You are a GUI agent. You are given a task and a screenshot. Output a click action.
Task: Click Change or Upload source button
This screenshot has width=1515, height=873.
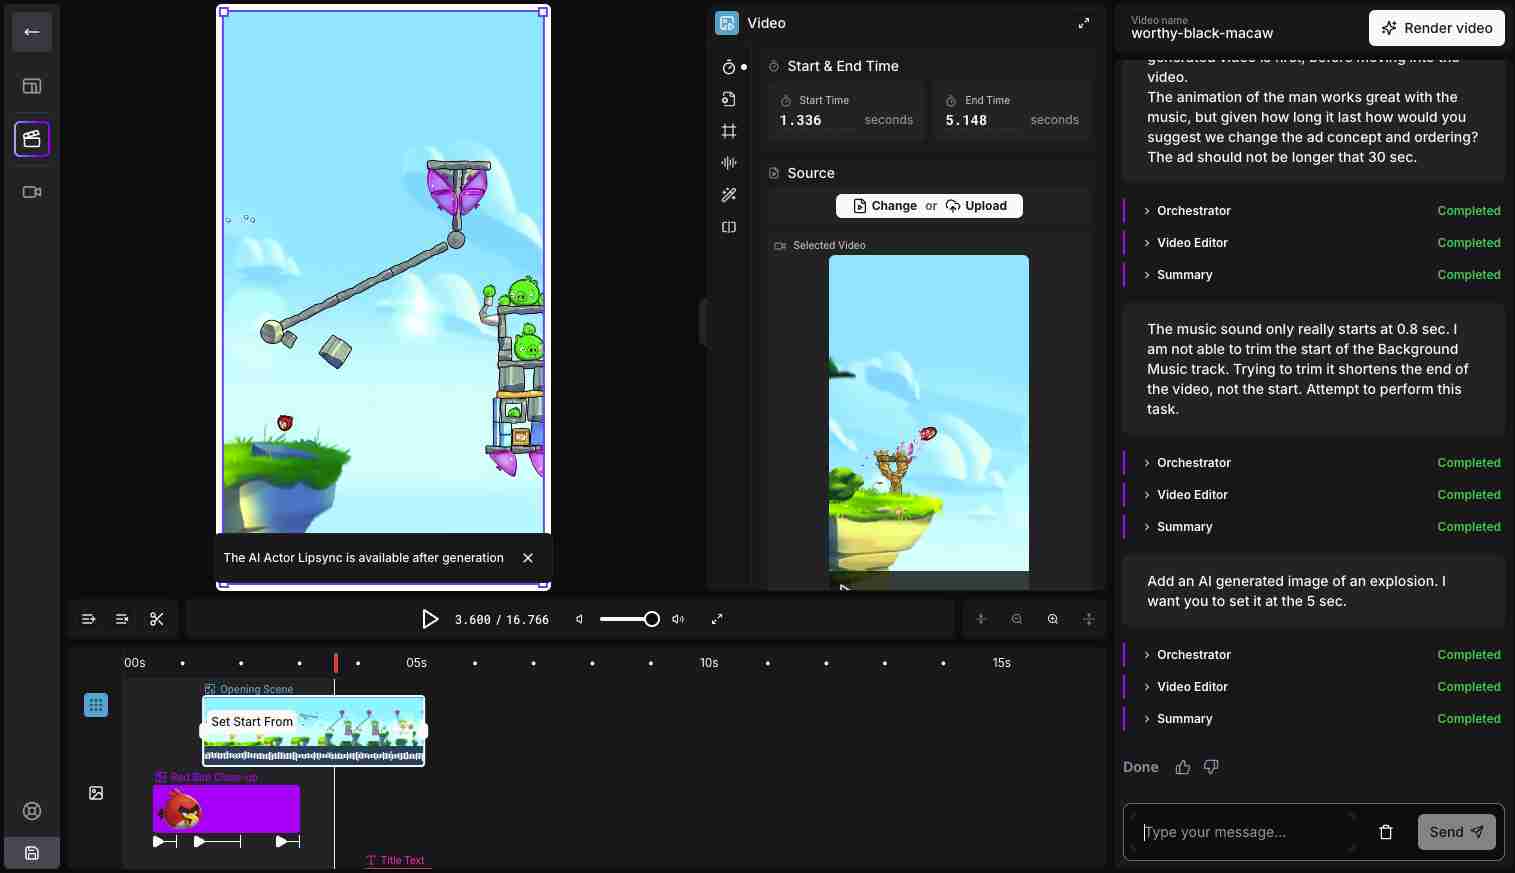pyautogui.click(x=929, y=206)
